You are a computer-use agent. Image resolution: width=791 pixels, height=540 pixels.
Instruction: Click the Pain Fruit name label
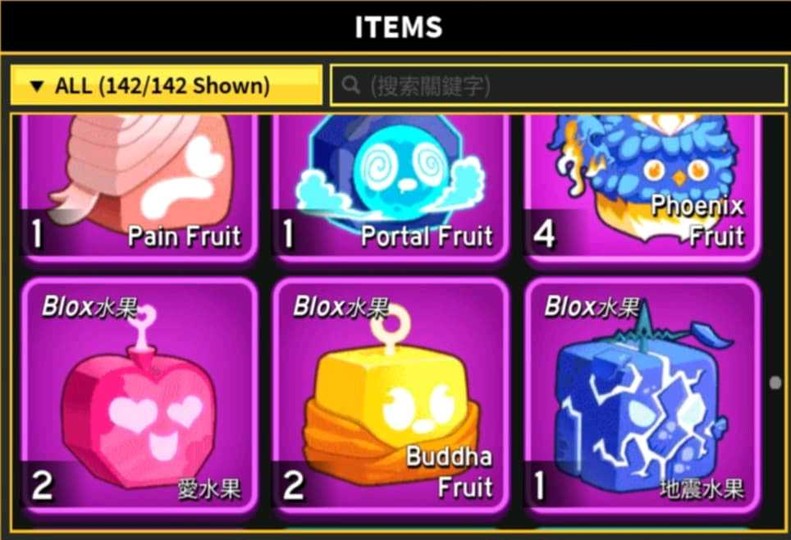(184, 236)
